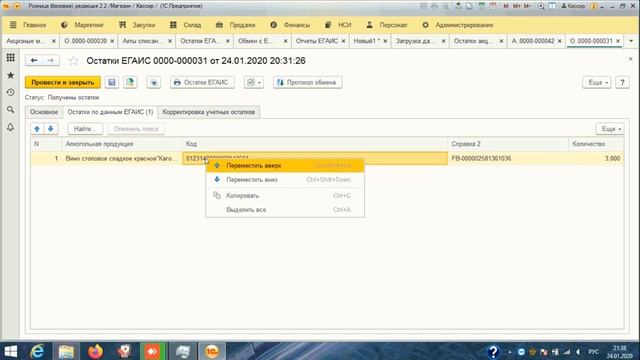The width and height of the screenshot is (640, 360).
Task: Go back with the left arrow
Action: point(34,60)
